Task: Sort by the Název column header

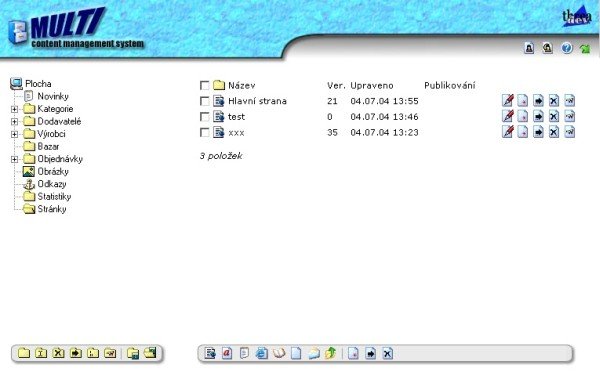Action: point(241,85)
